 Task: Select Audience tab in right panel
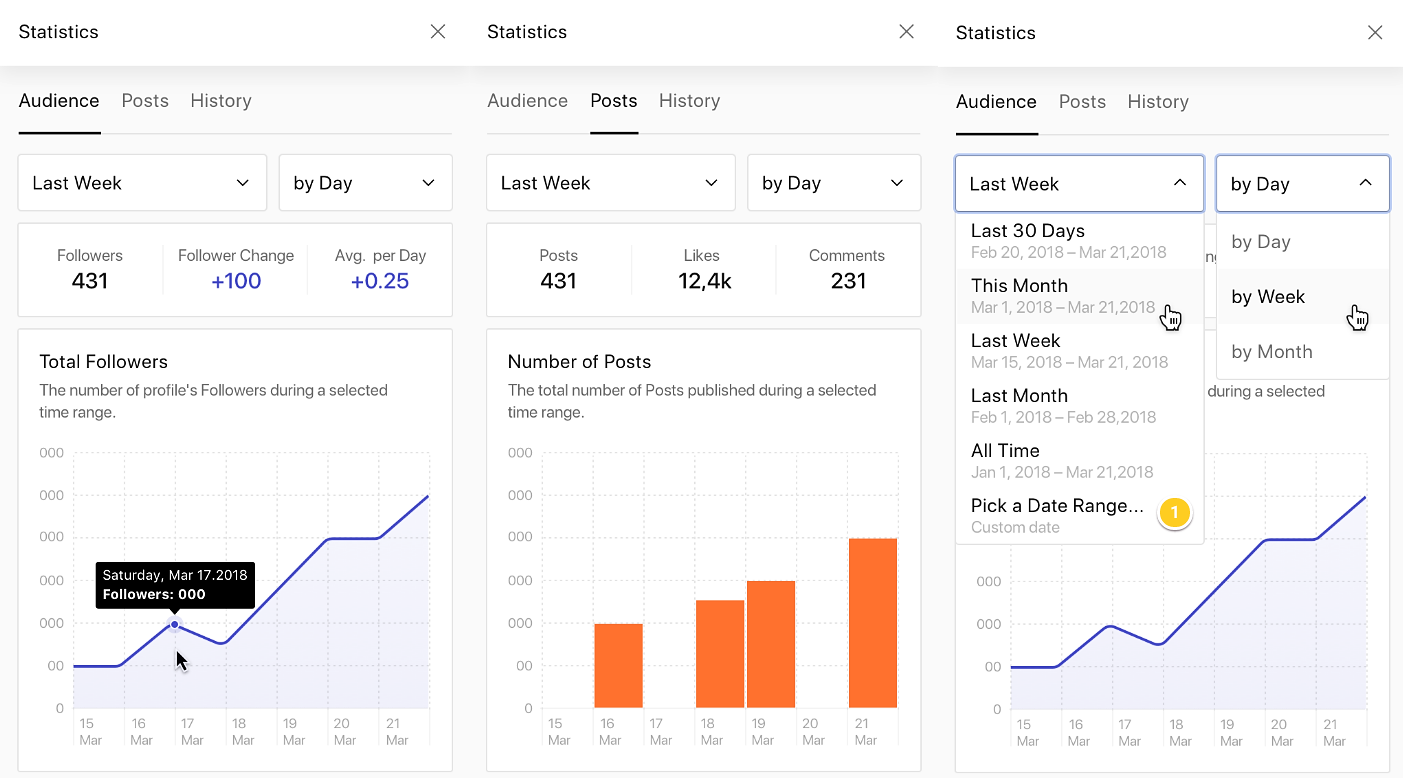[996, 102]
